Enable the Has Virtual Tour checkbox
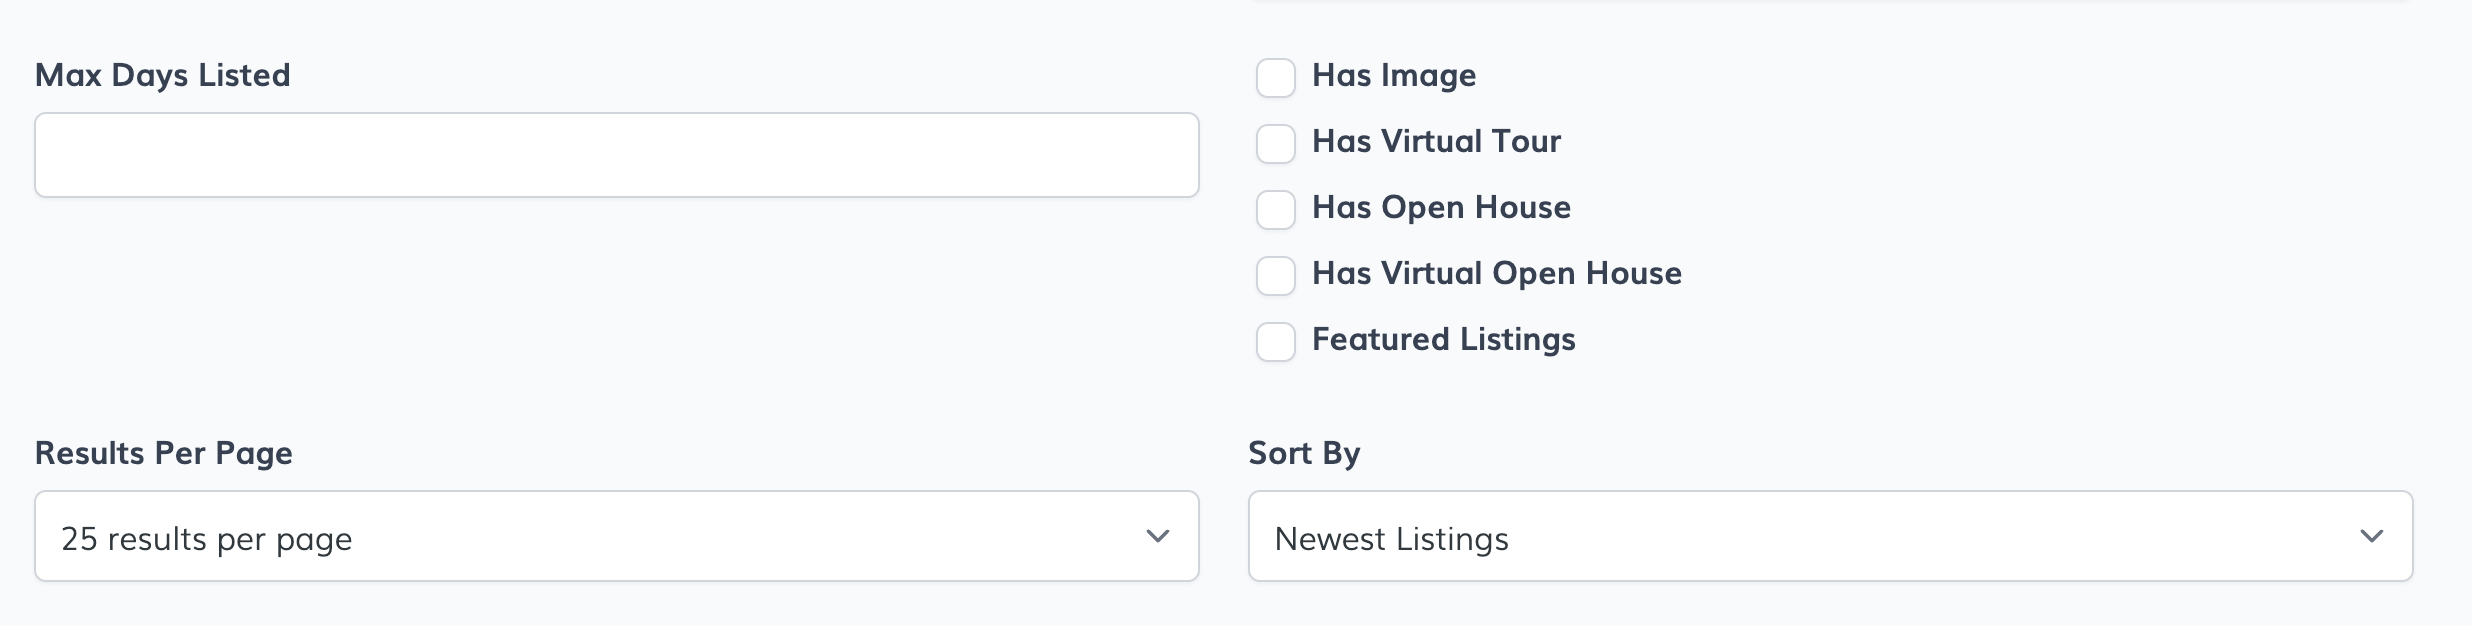The image size is (2472, 626). [1275, 143]
